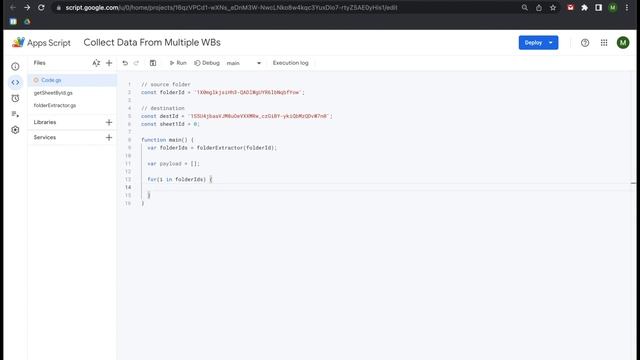The width and height of the screenshot is (640, 360).
Task: Add a new file with plus icon
Action: point(109,63)
